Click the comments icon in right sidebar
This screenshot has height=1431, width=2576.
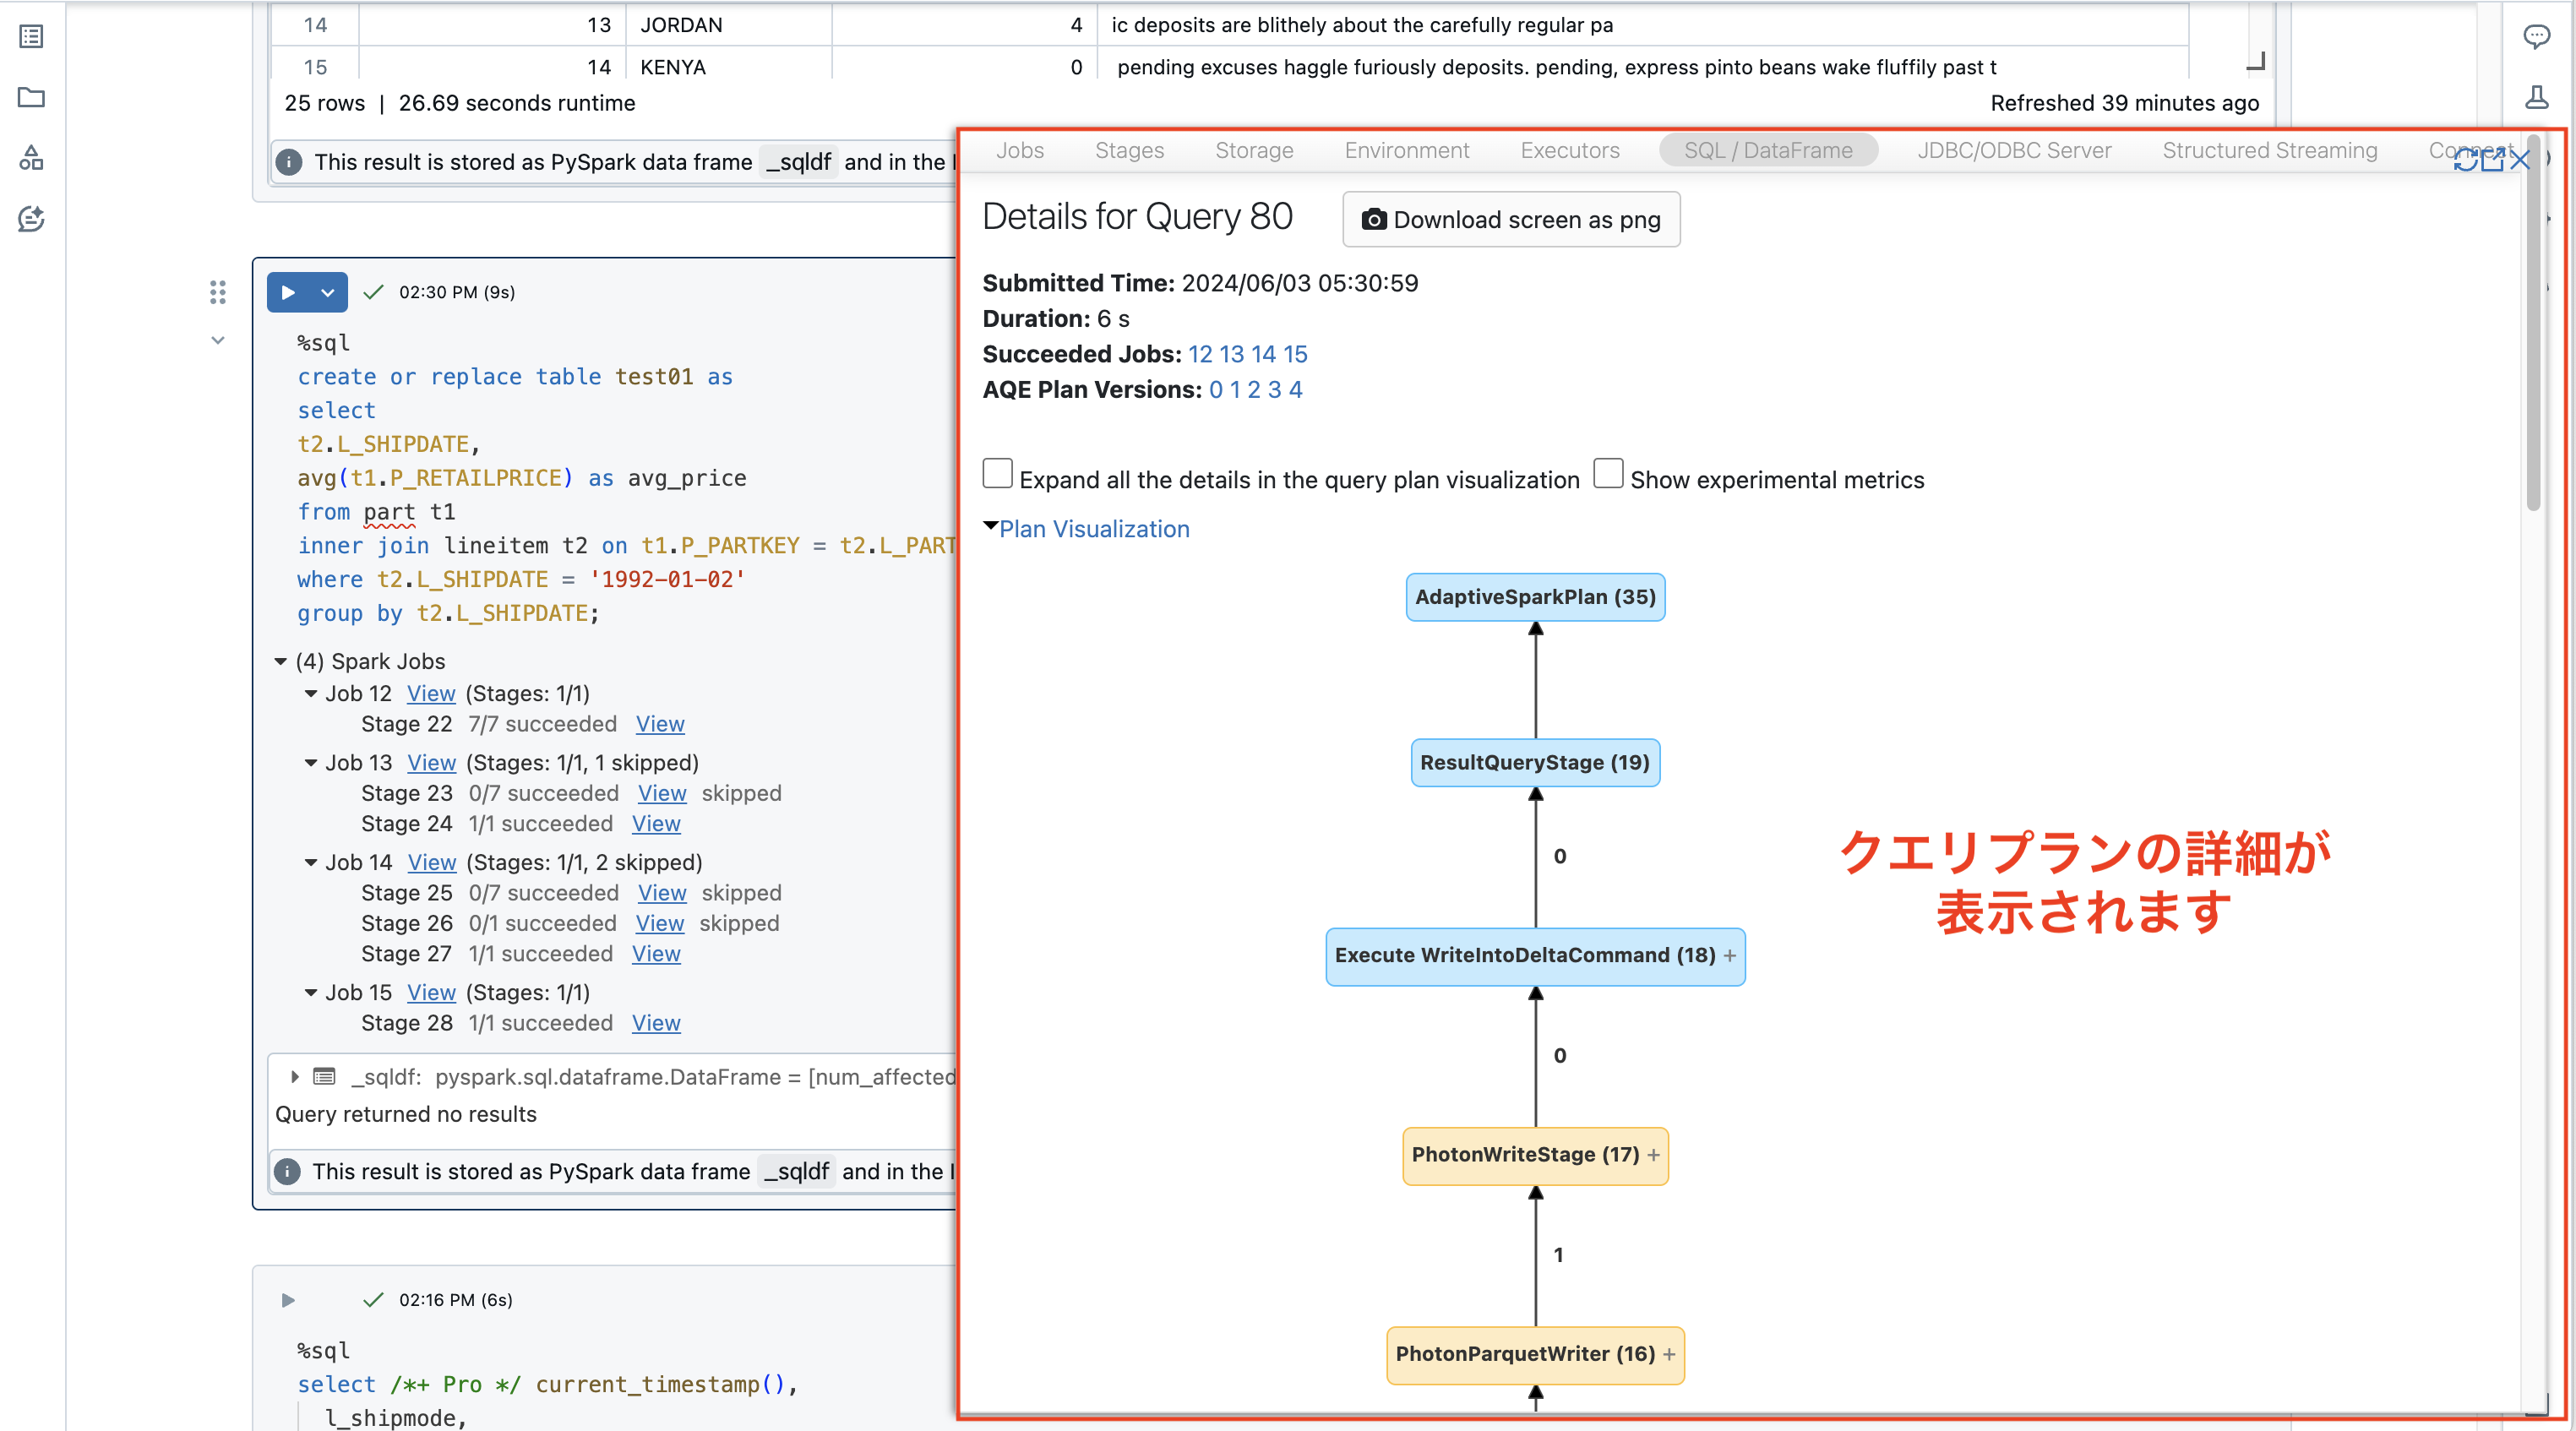[x=2536, y=37]
